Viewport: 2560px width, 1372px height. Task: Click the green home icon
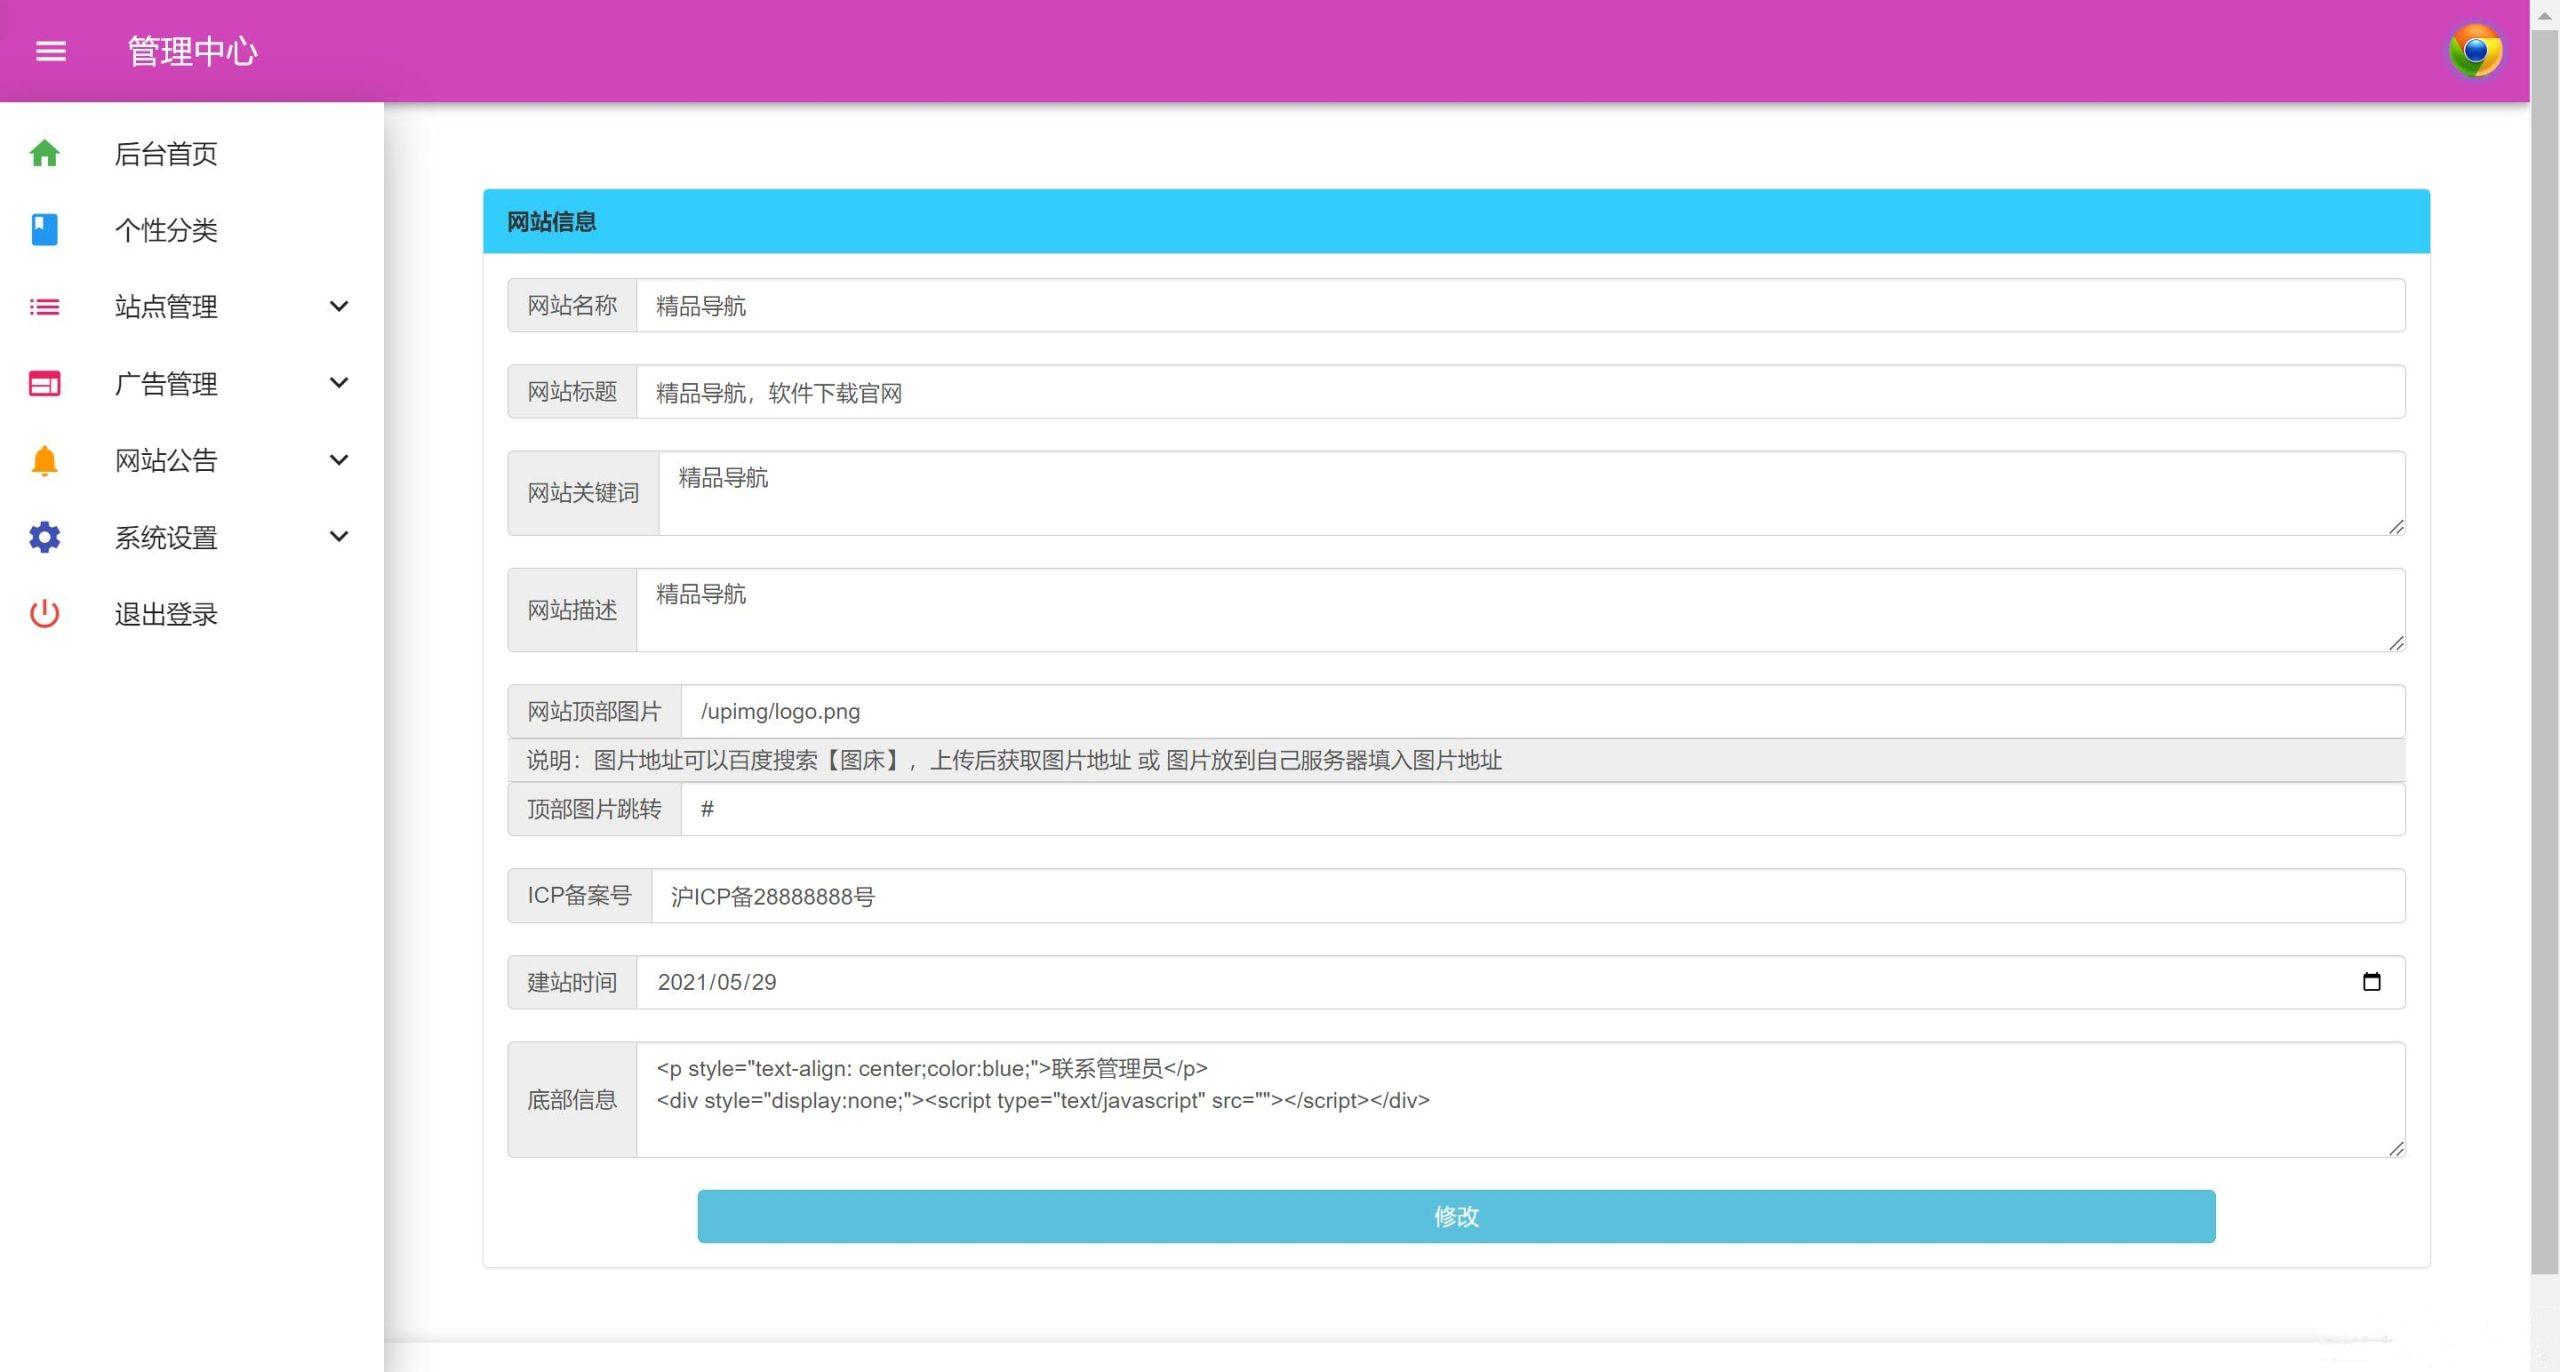tap(44, 153)
